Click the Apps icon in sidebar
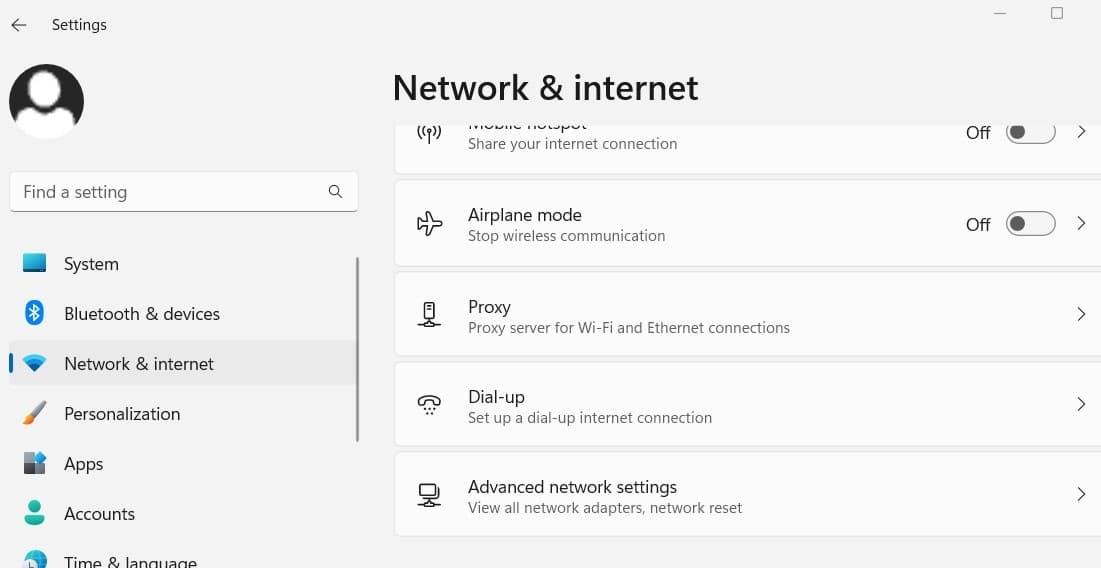This screenshot has height=568, width=1101. click(x=35, y=463)
